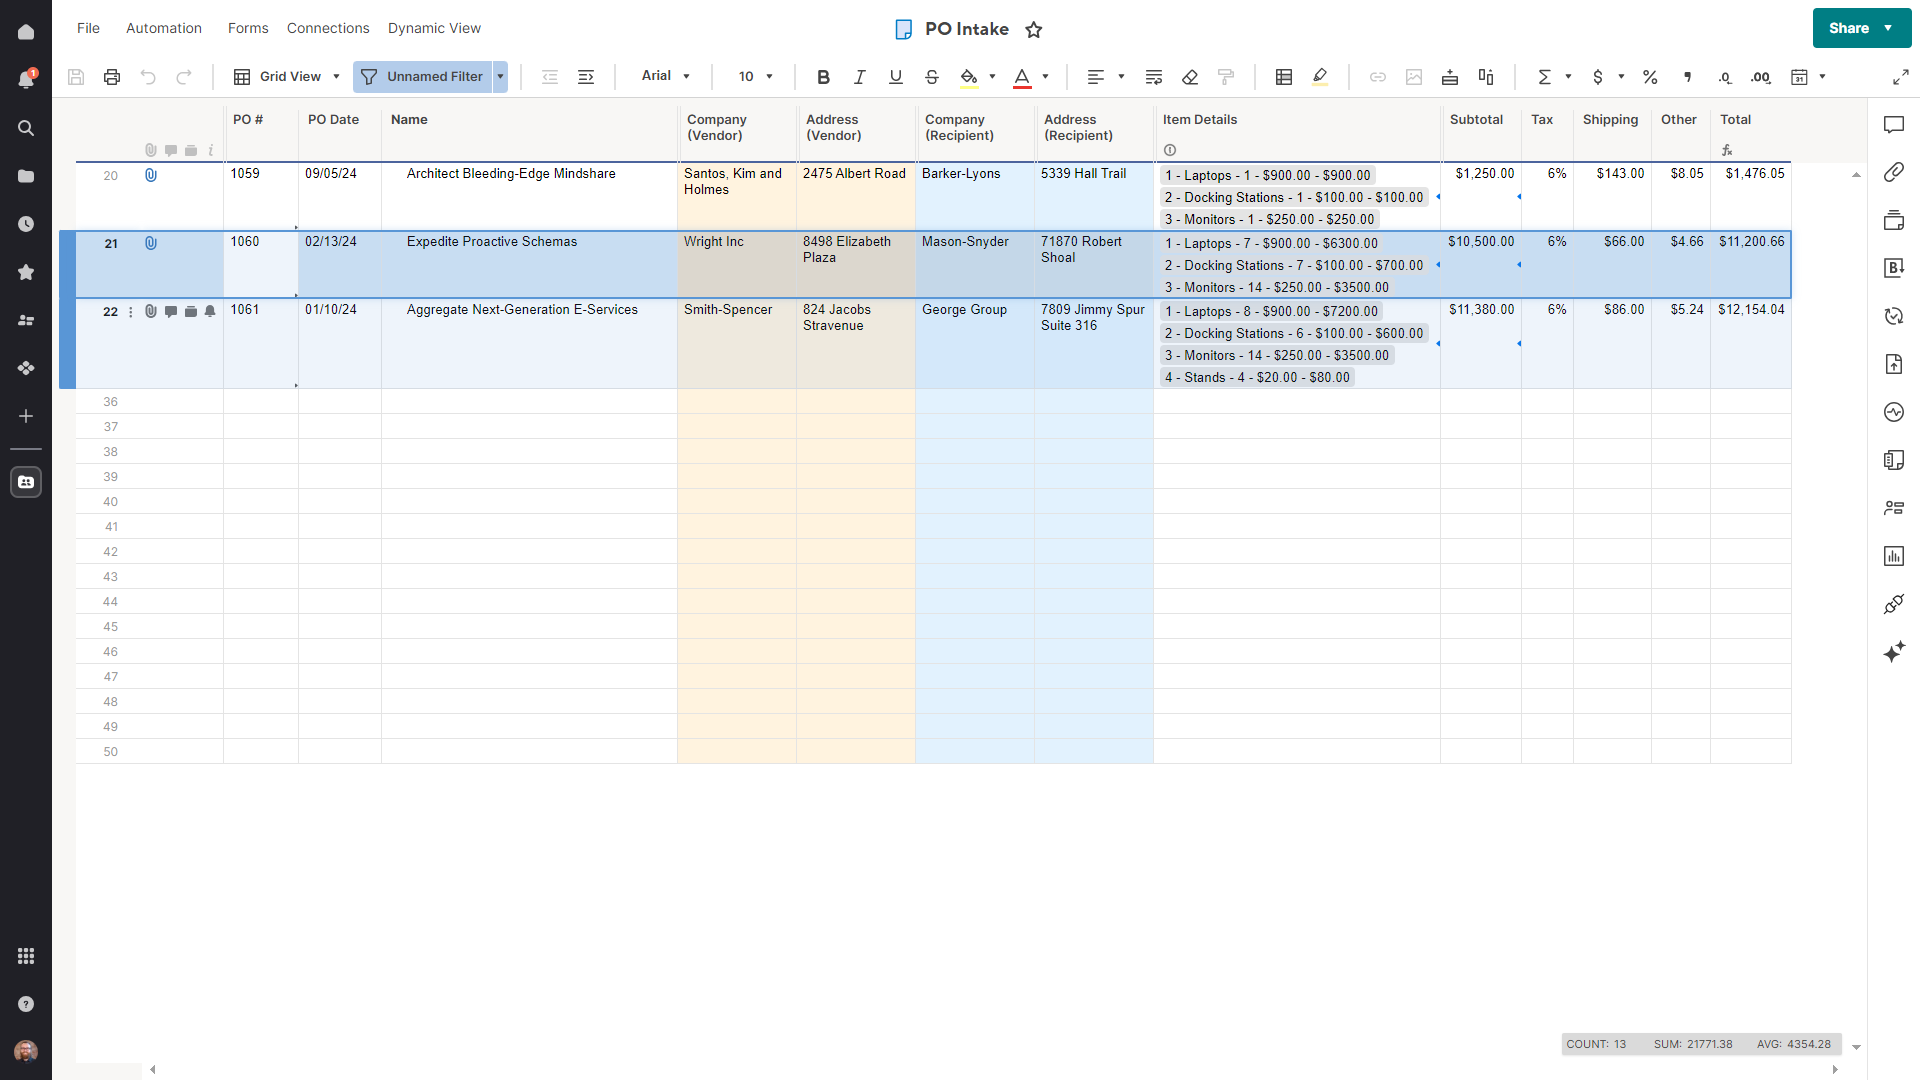The image size is (1920, 1080).
Task: Toggle strikethrough formatting
Action: point(932,76)
